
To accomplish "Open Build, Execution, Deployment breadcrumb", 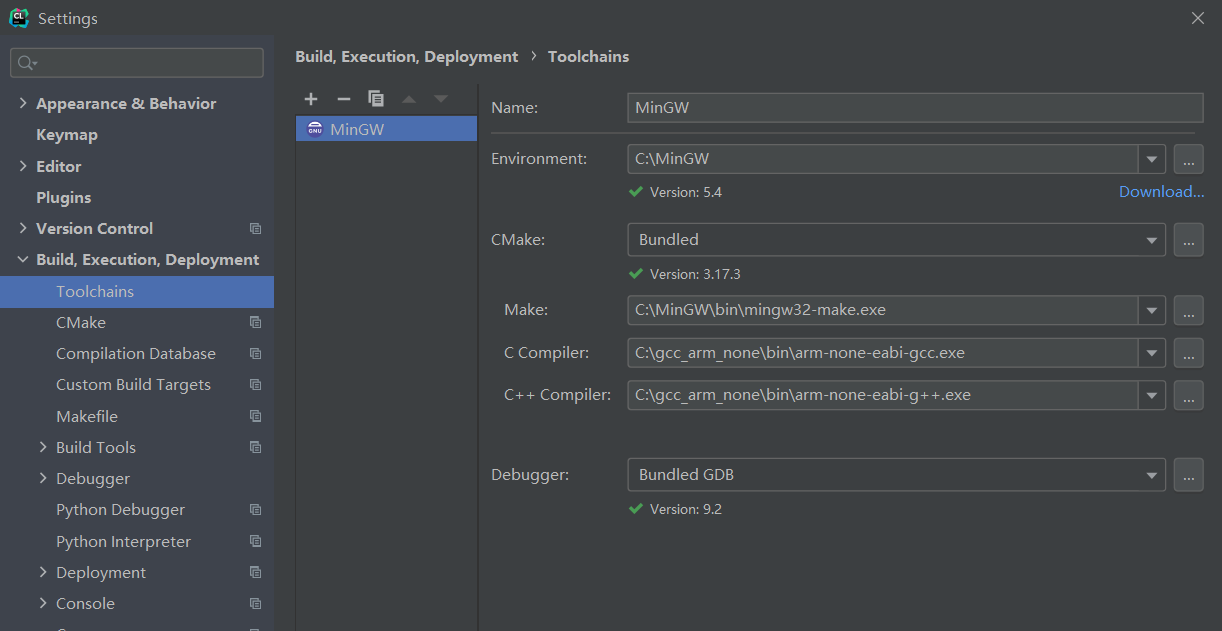I will point(406,56).
